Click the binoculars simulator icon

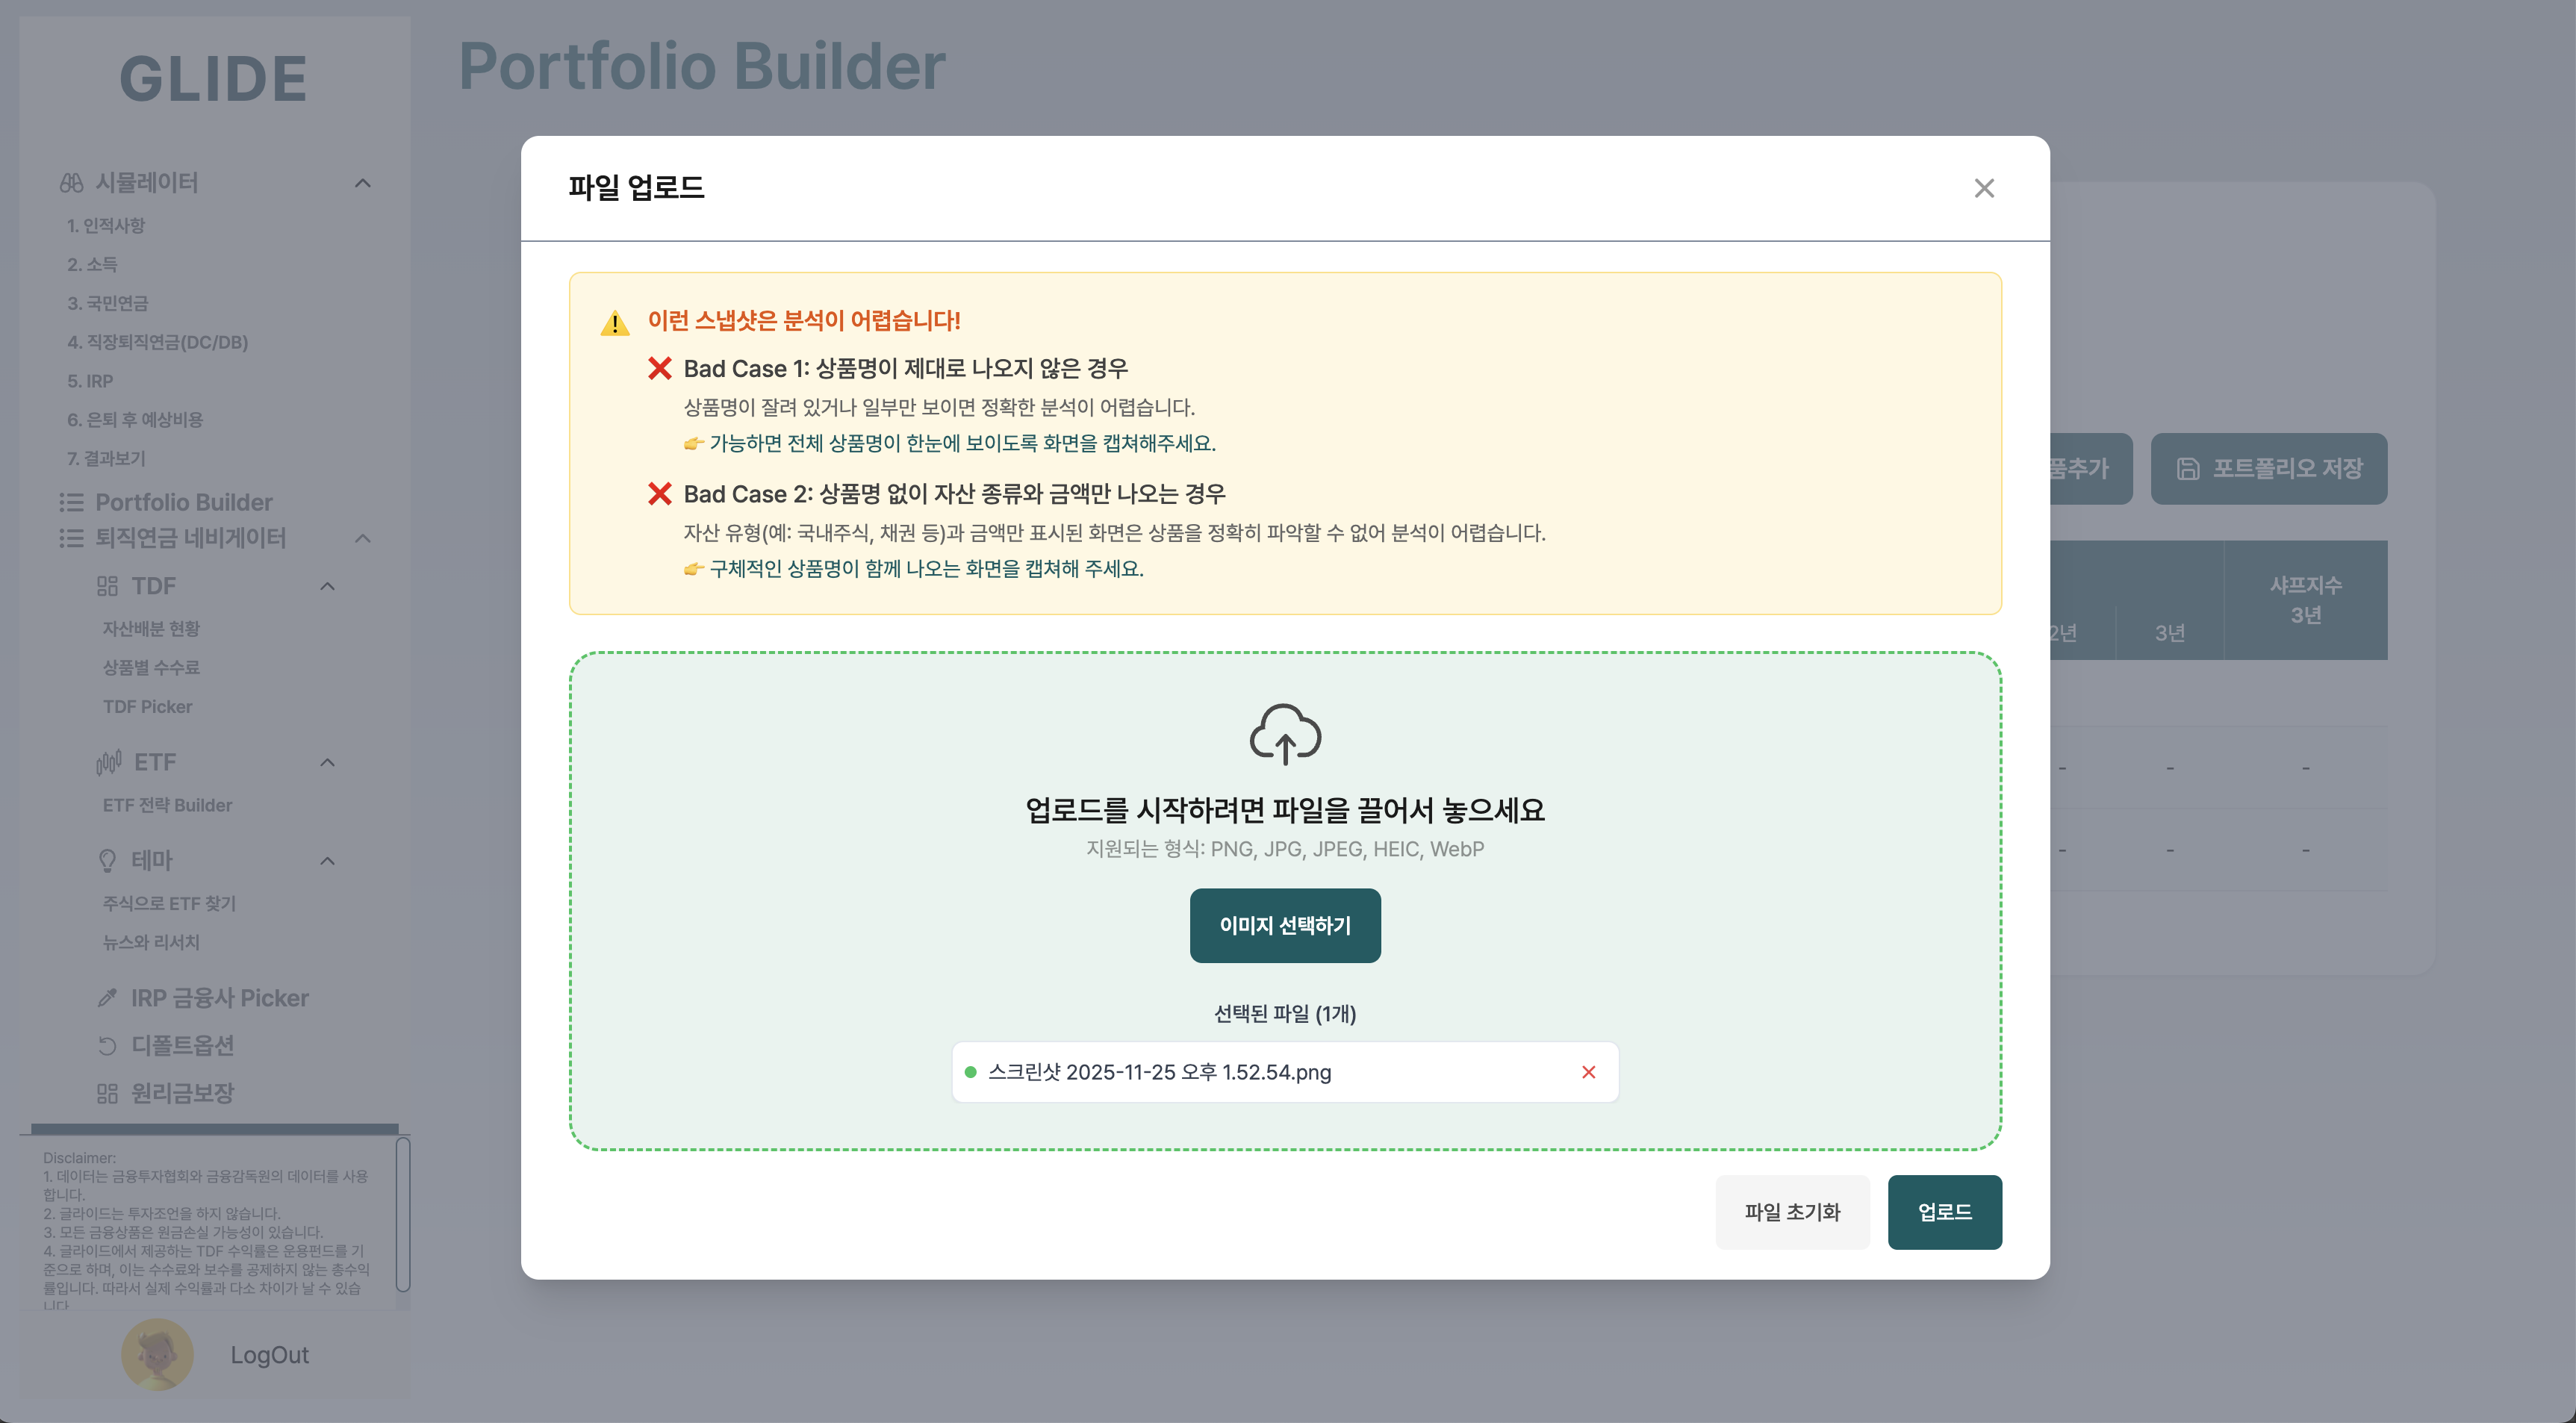pos(71,183)
